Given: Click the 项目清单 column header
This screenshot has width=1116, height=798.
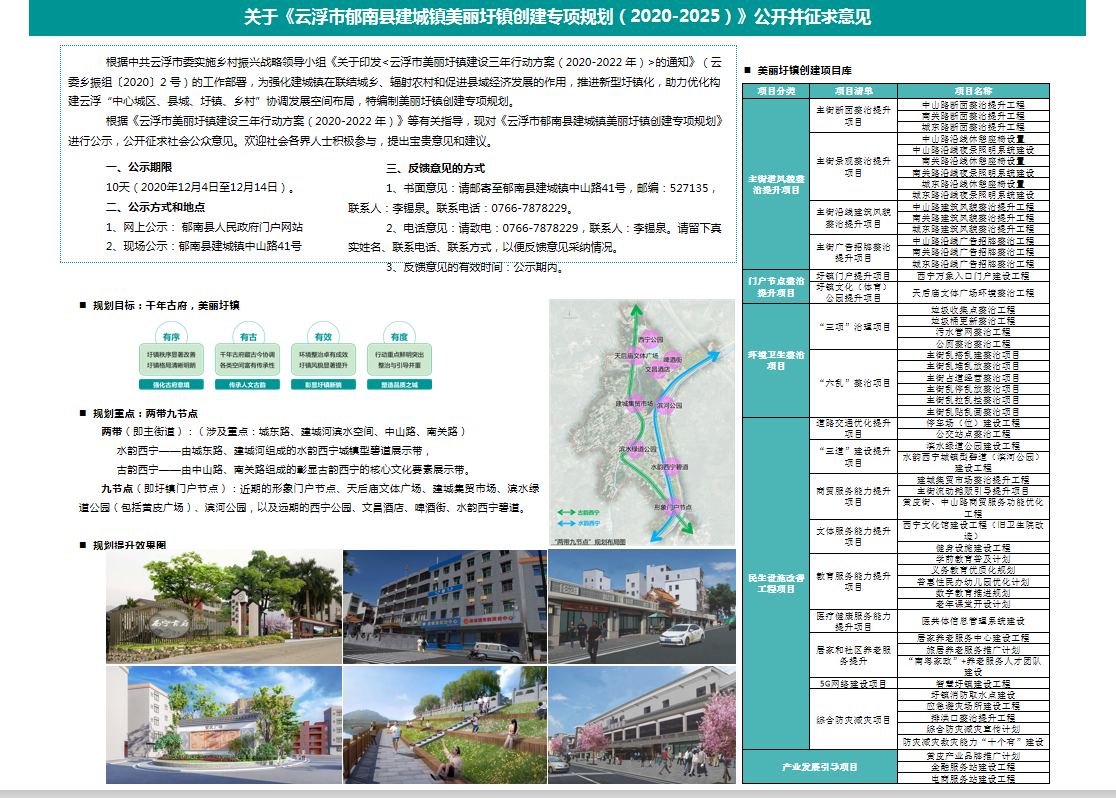Looking at the screenshot, I should tap(853, 91).
